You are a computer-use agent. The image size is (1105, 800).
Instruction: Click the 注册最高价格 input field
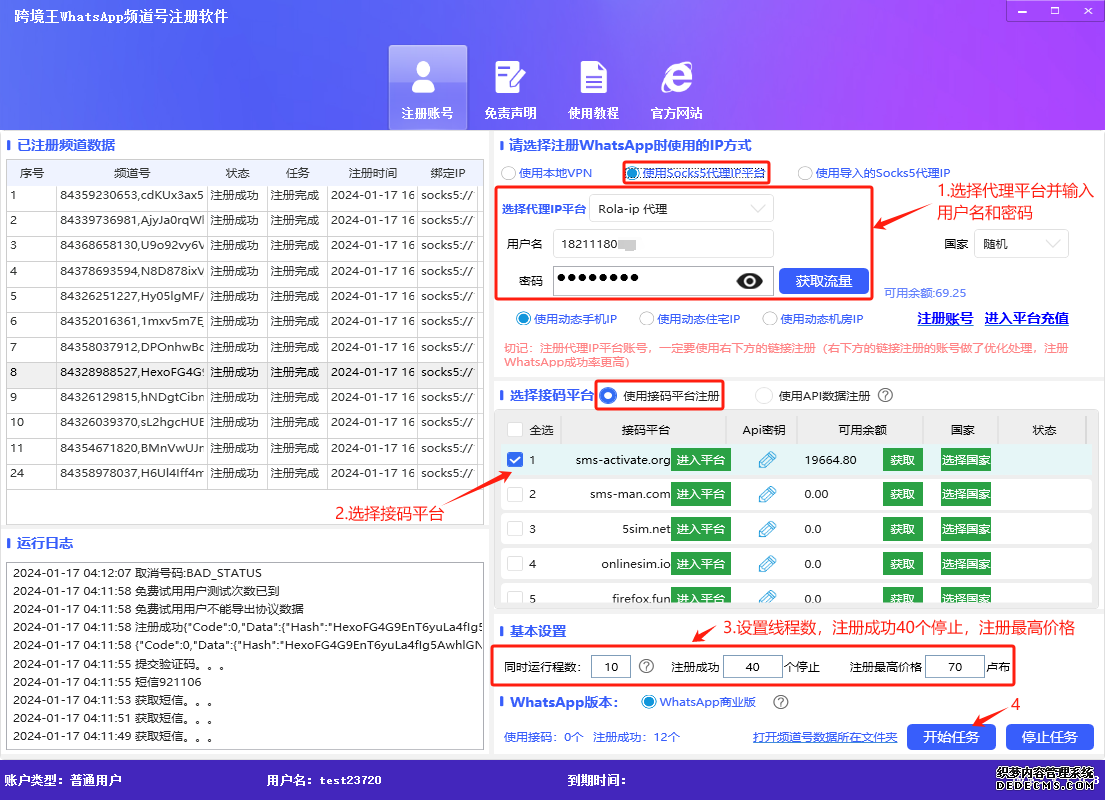coord(954,666)
